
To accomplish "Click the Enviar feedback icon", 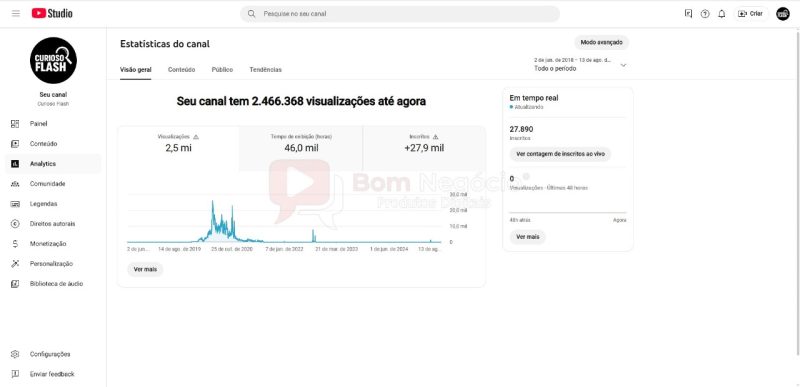I will [15, 374].
